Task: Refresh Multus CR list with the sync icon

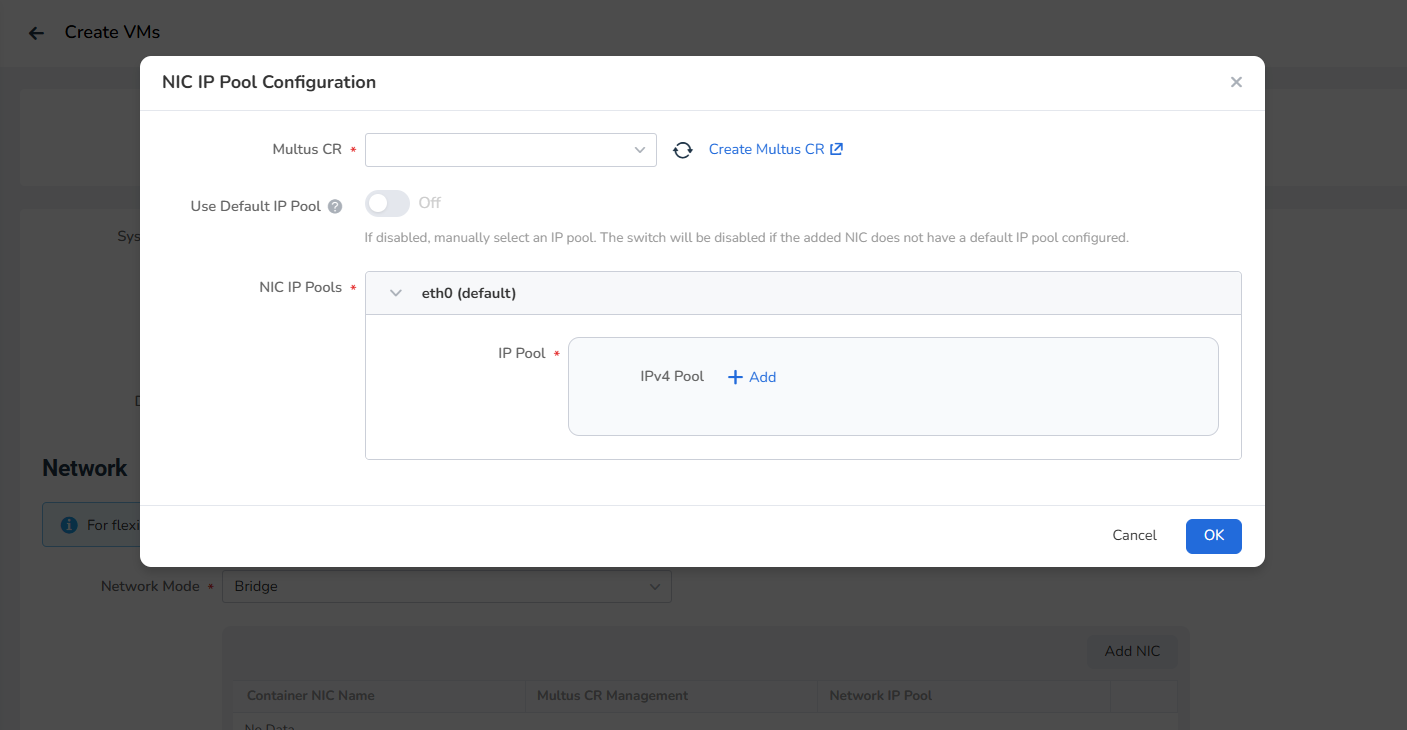Action: point(682,149)
